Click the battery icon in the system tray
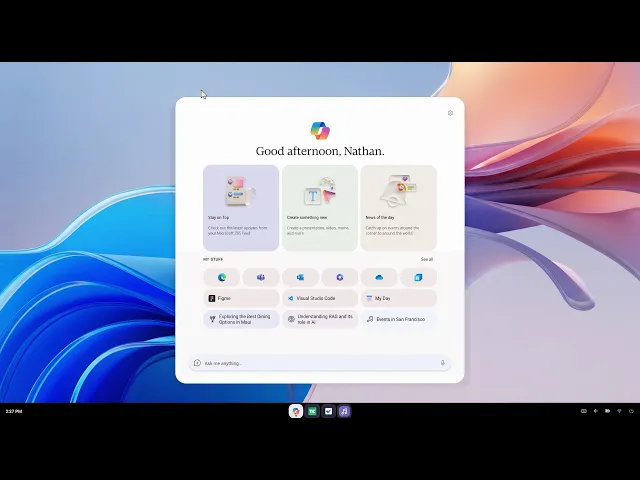Viewport: 640px width, 480px height. point(607,411)
